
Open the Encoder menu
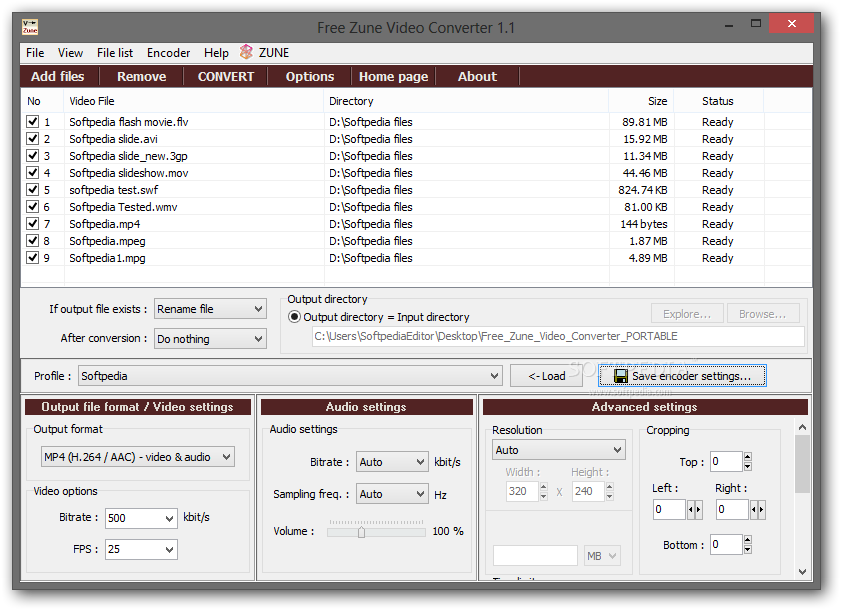(168, 53)
